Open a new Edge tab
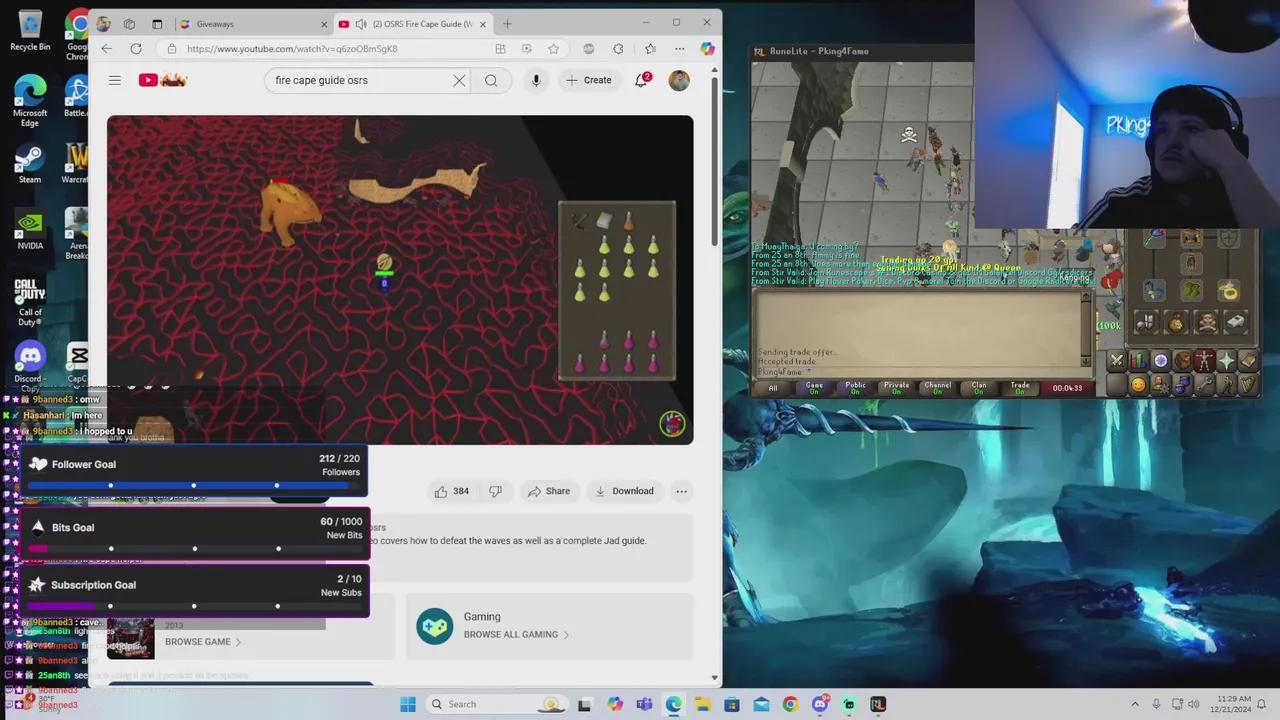 tap(507, 24)
